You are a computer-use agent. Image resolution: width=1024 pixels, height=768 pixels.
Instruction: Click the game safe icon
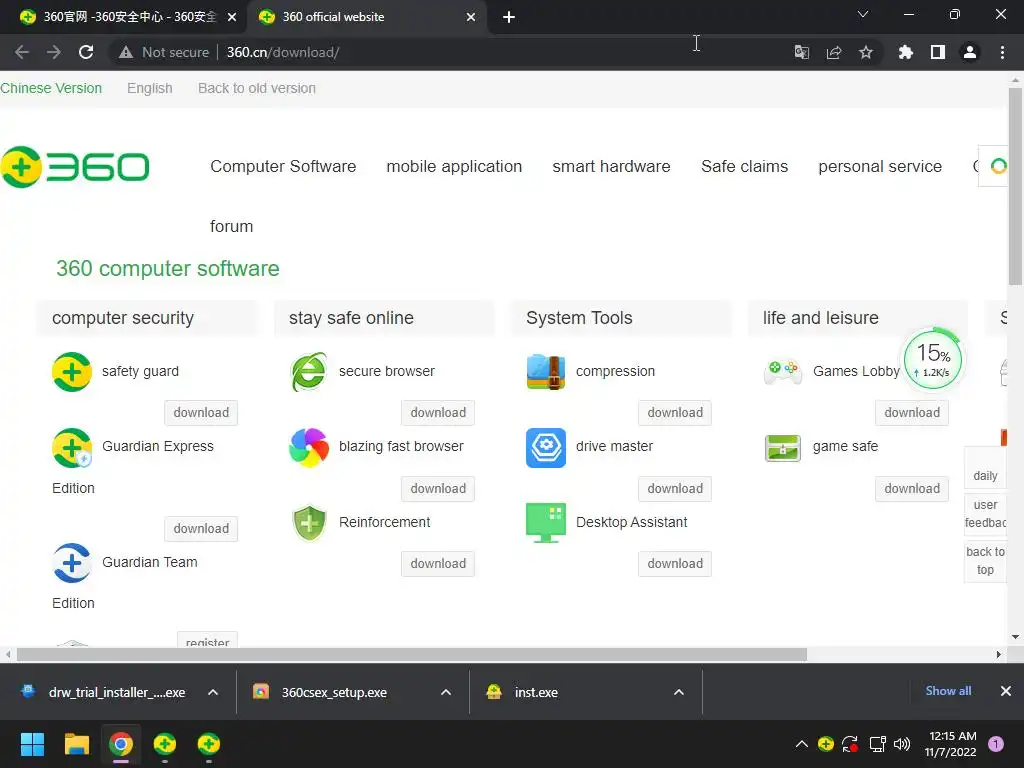[783, 447]
